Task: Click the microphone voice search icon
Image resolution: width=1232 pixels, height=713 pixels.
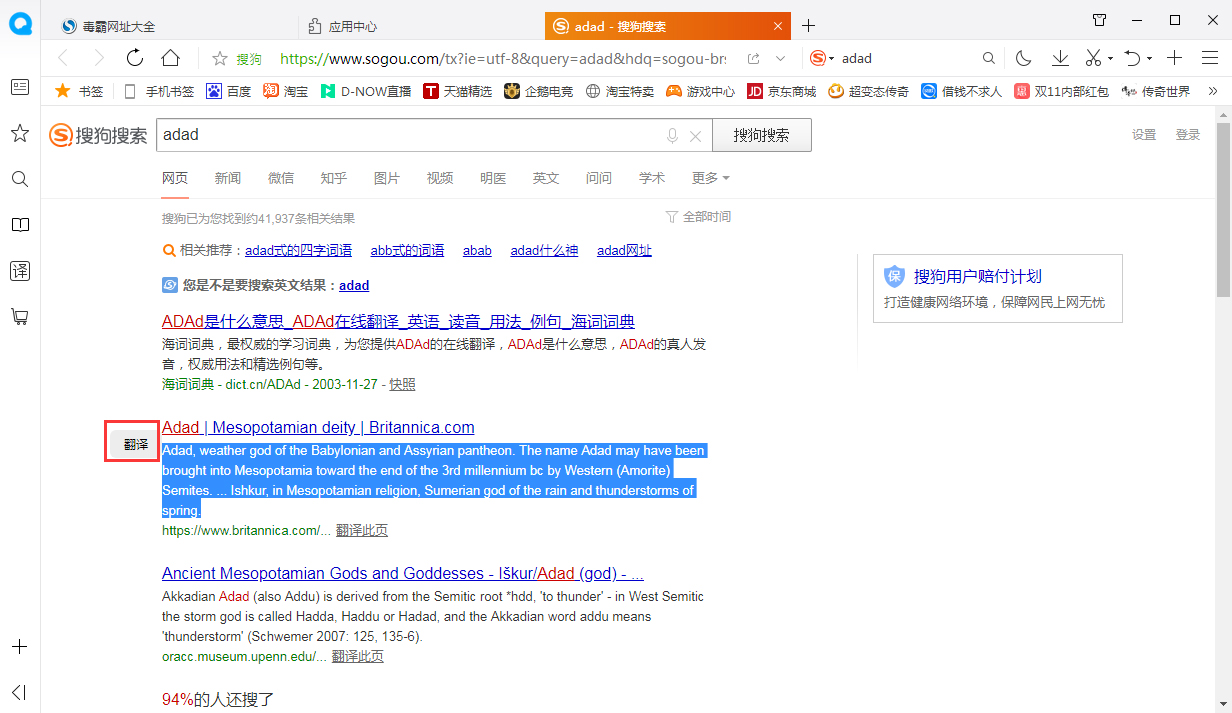Action: (673, 136)
